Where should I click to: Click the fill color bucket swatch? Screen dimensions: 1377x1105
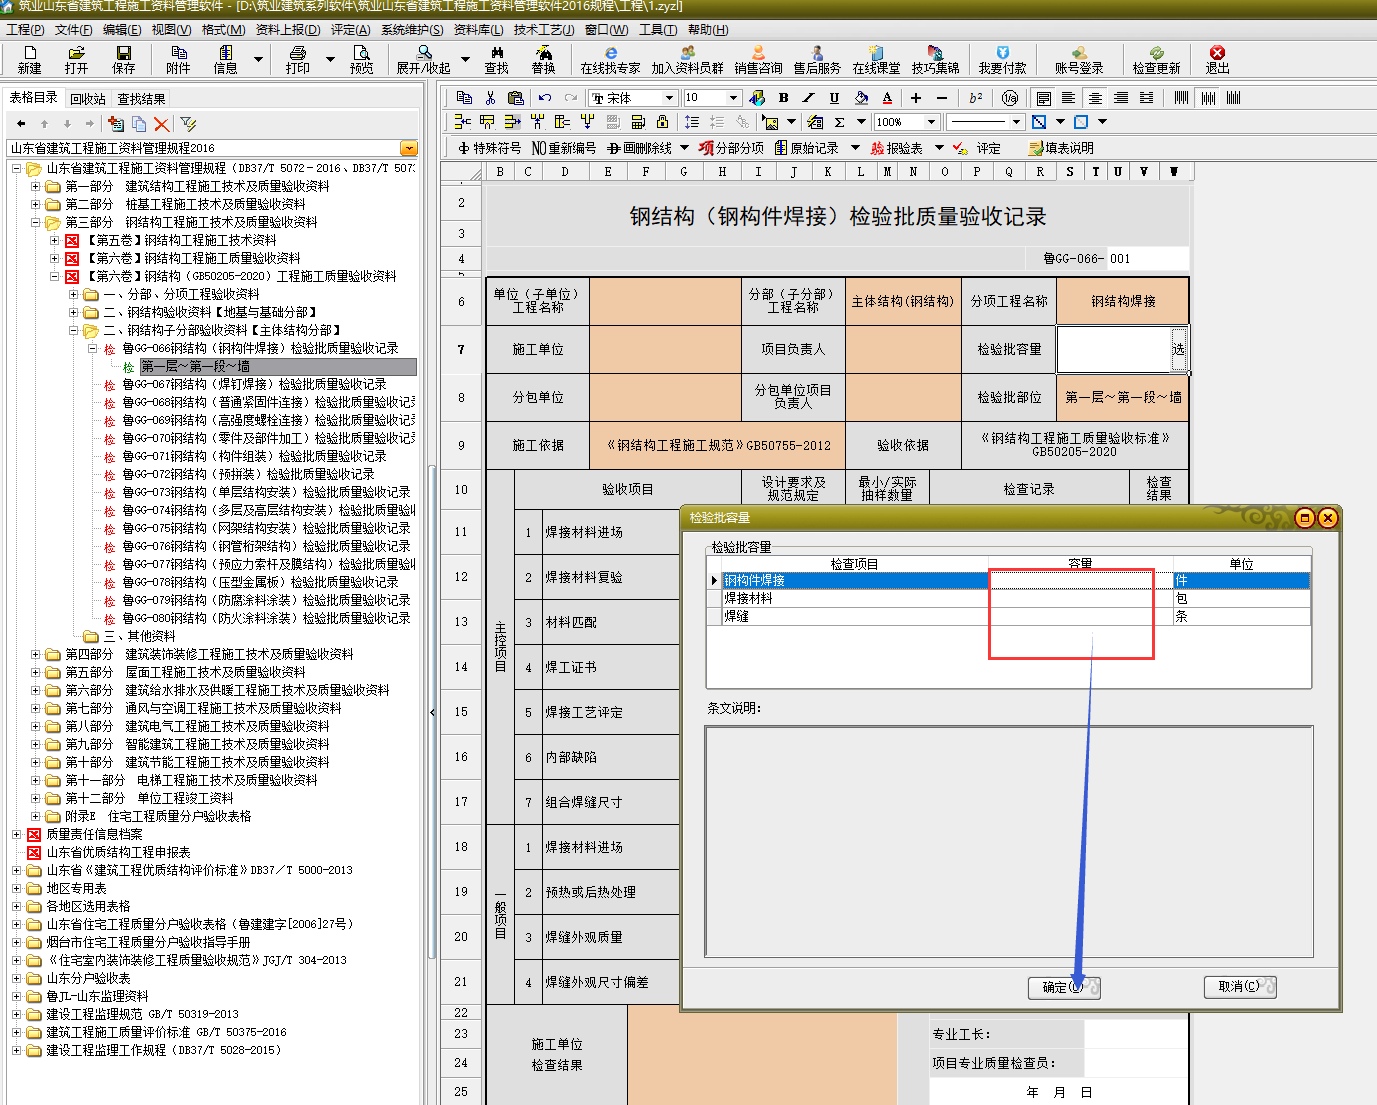tap(861, 97)
